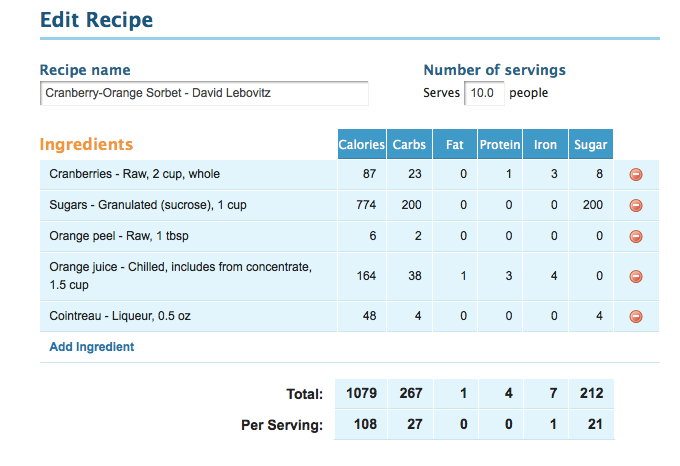Remove the Orange peel ingredient

coord(636,237)
